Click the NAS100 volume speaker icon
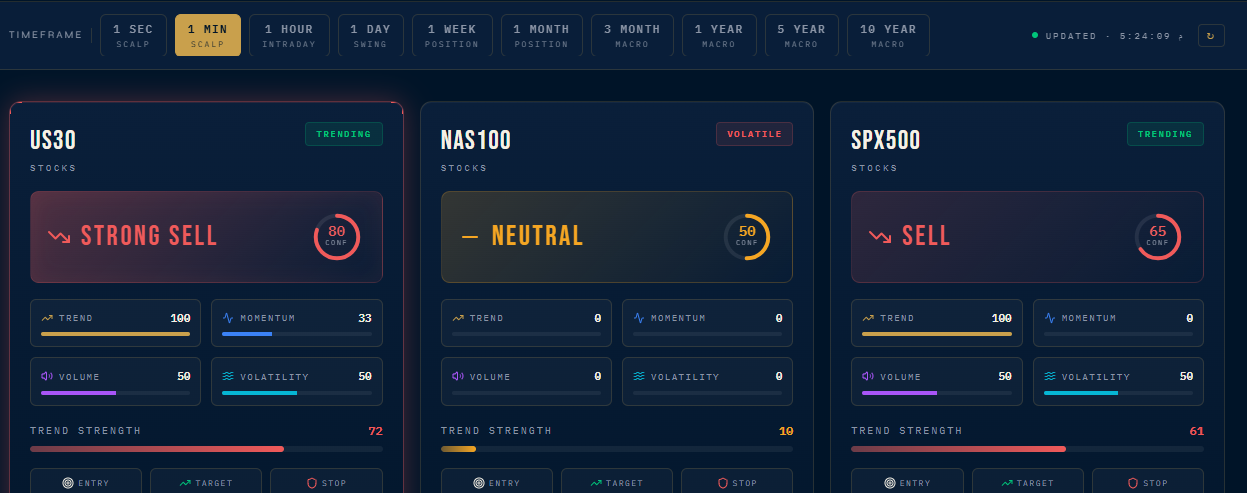1247x493 pixels. [458, 377]
